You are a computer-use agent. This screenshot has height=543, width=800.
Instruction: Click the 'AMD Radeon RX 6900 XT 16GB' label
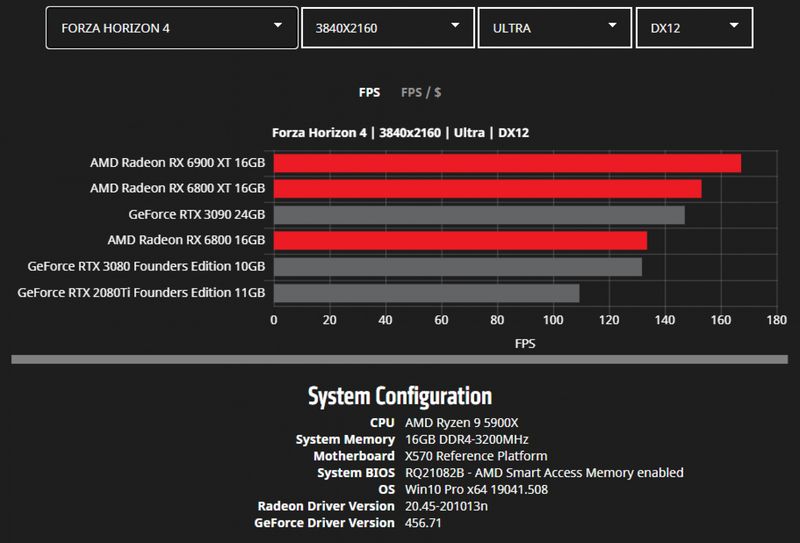(x=178, y=163)
